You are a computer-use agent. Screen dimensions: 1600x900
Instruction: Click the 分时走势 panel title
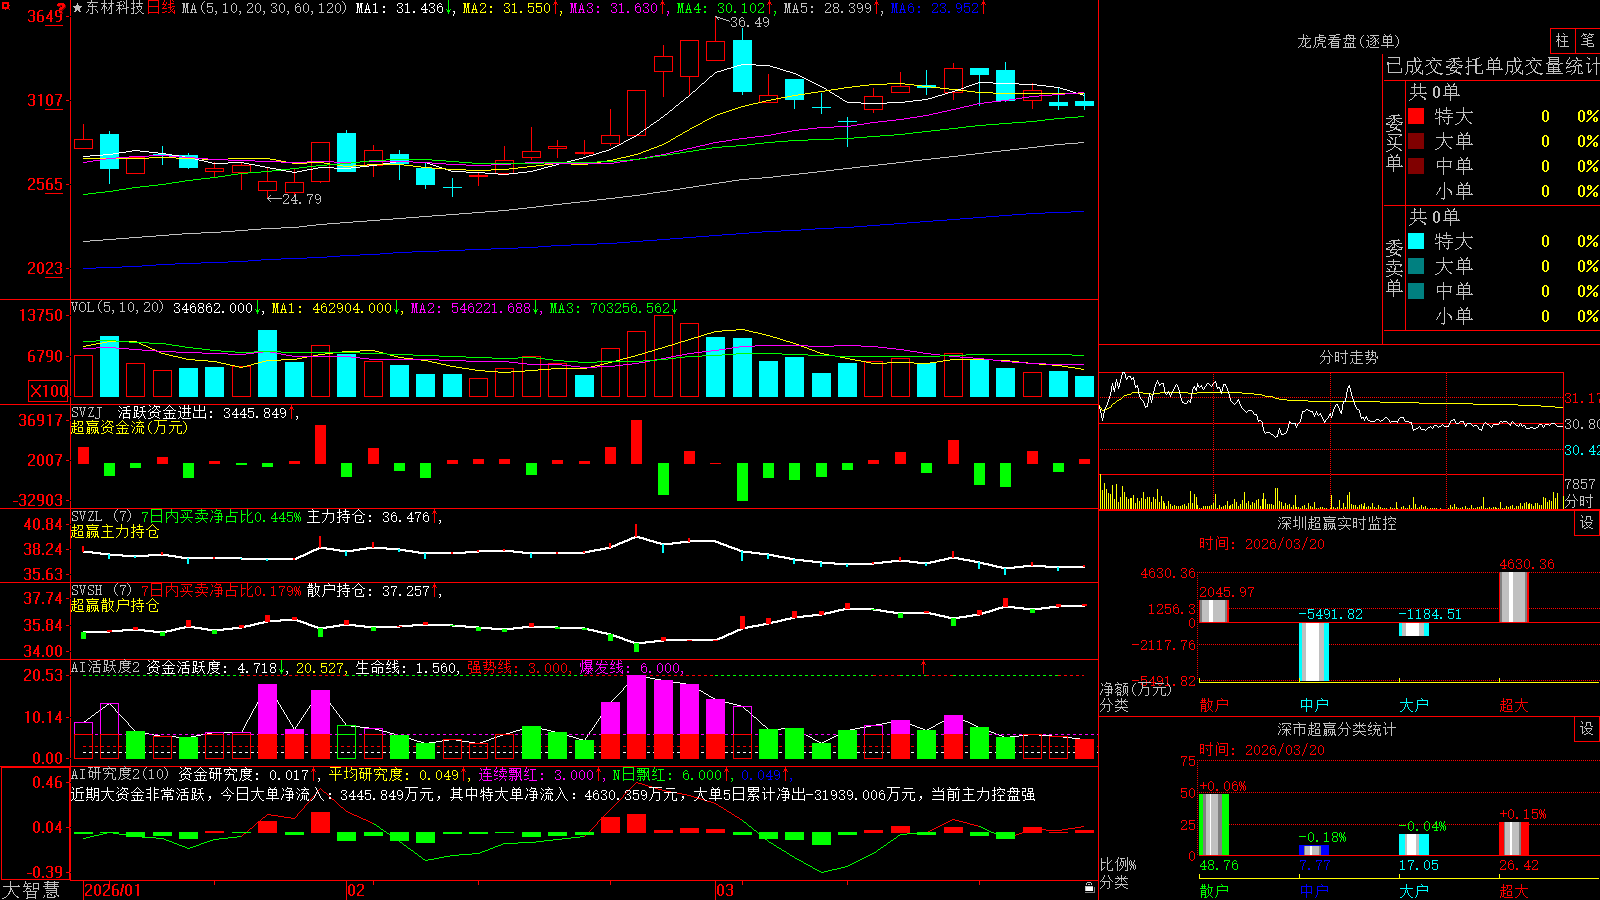click(x=1348, y=357)
